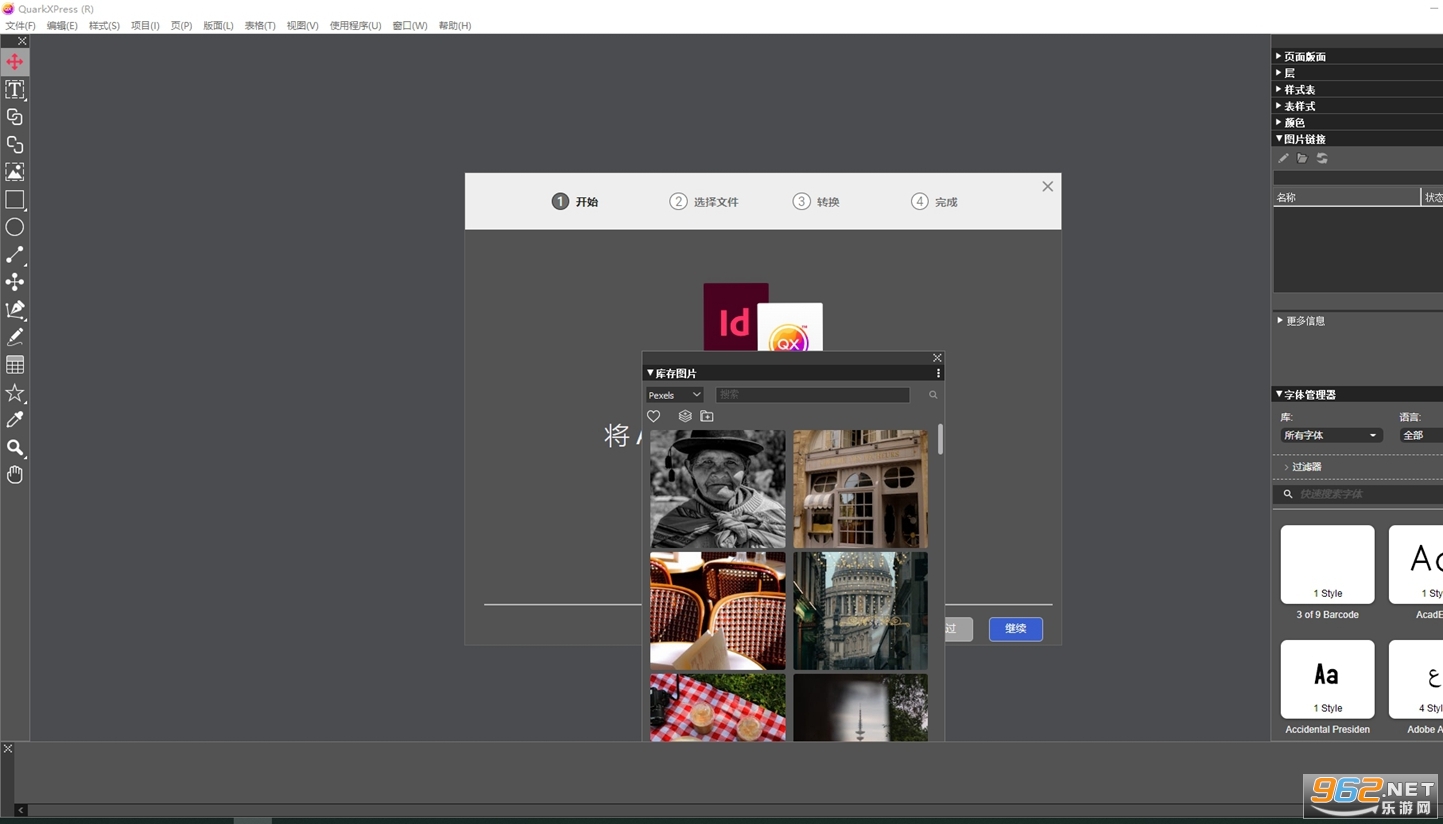Close the stock images floating panel

(x=937, y=358)
